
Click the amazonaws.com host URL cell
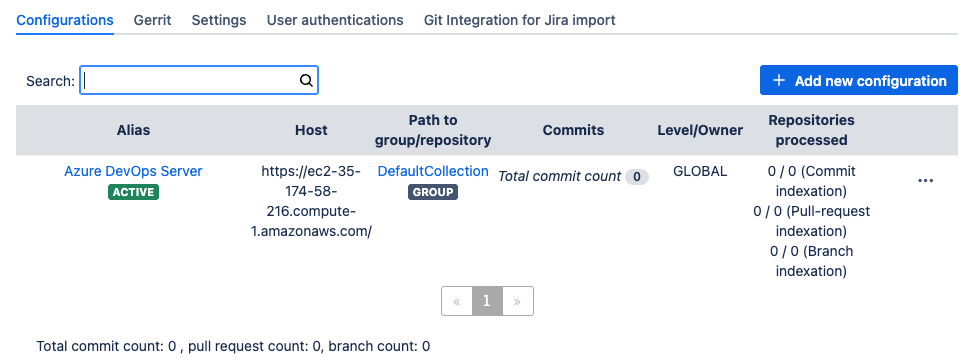311,201
